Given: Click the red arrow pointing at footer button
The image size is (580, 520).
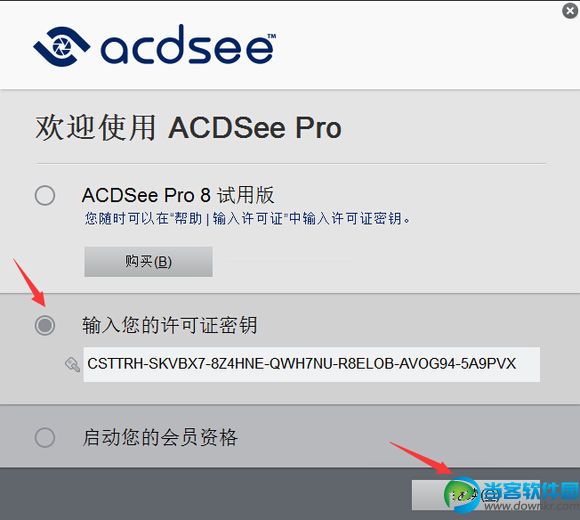Looking at the screenshot, I should pos(421,458).
